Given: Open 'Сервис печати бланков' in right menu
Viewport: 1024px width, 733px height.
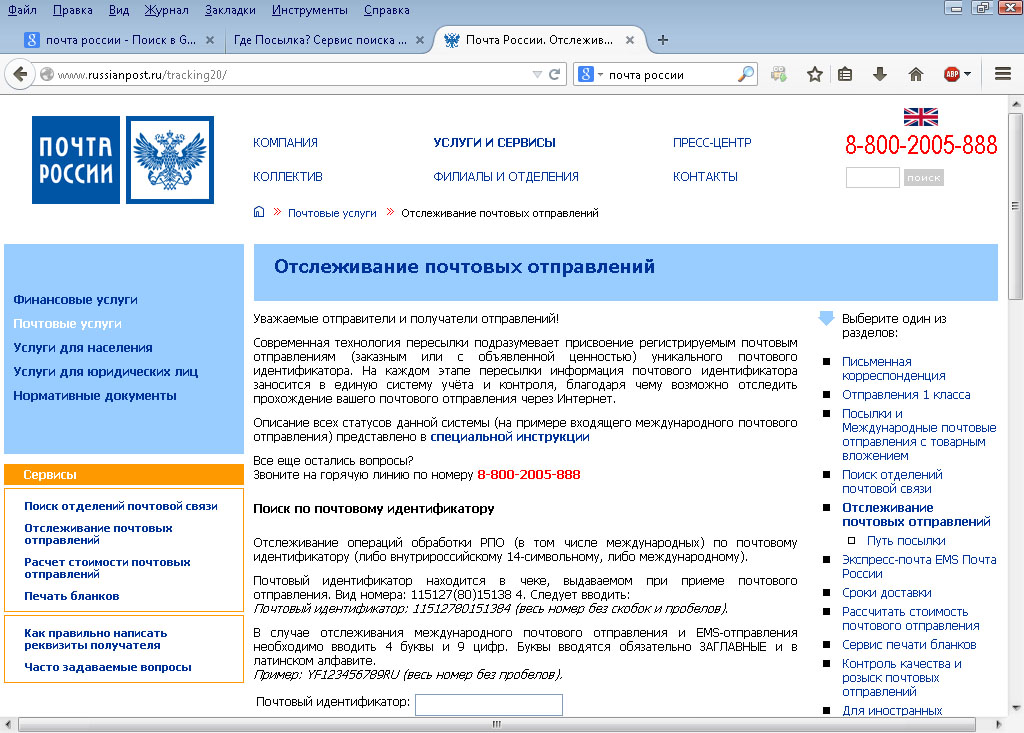Looking at the screenshot, I should pyautogui.click(x=909, y=645).
